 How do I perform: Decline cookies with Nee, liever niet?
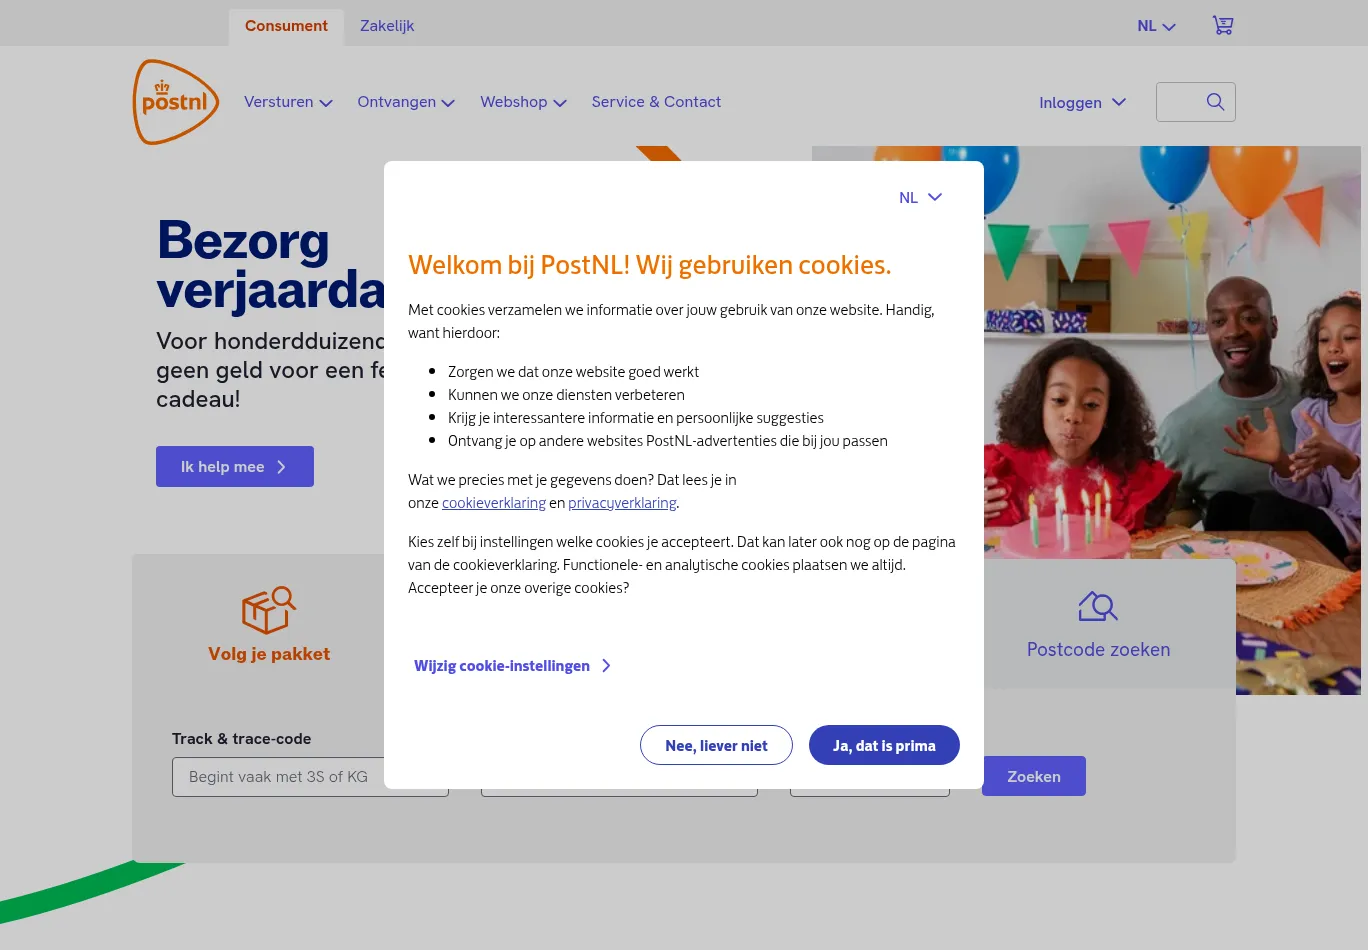pos(716,745)
